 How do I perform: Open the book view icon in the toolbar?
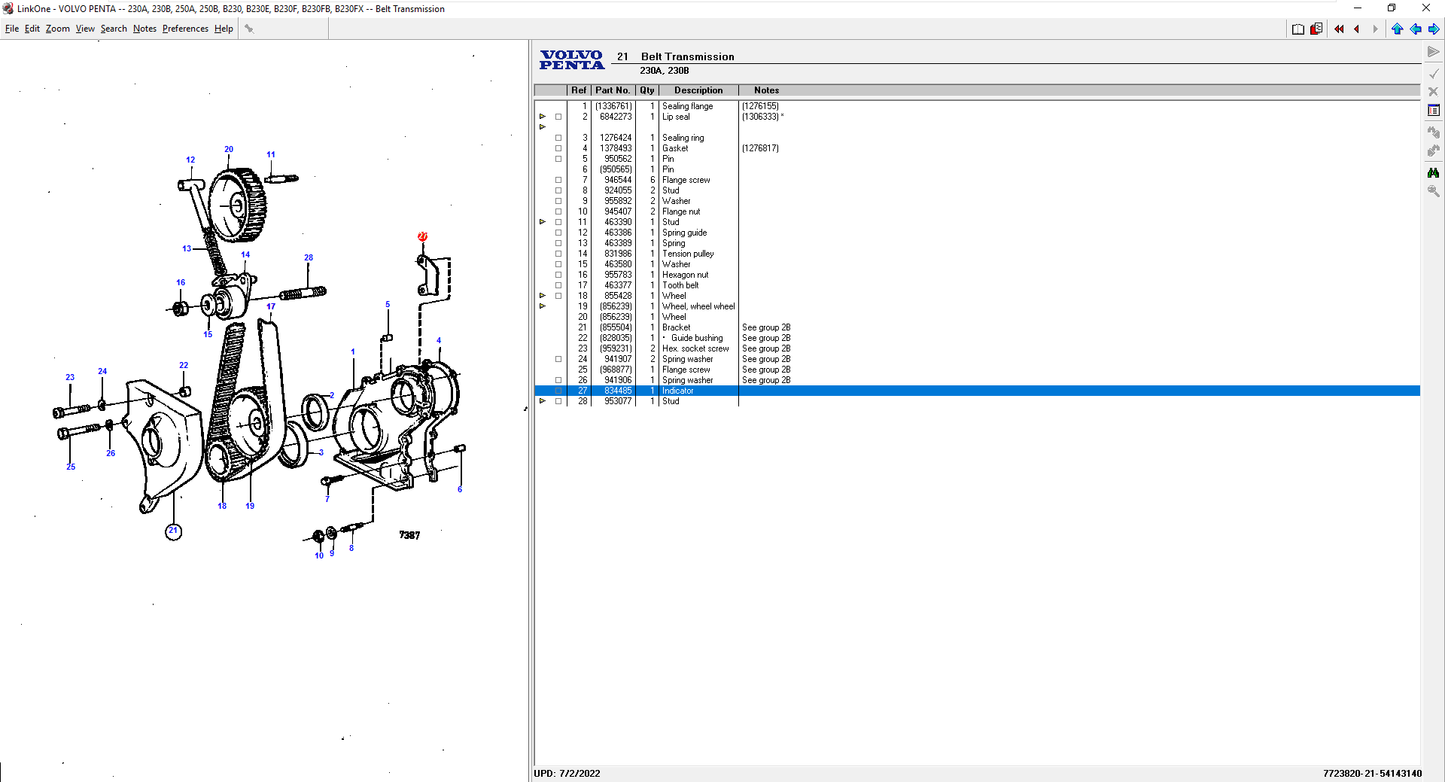(x=1298, y=29)
